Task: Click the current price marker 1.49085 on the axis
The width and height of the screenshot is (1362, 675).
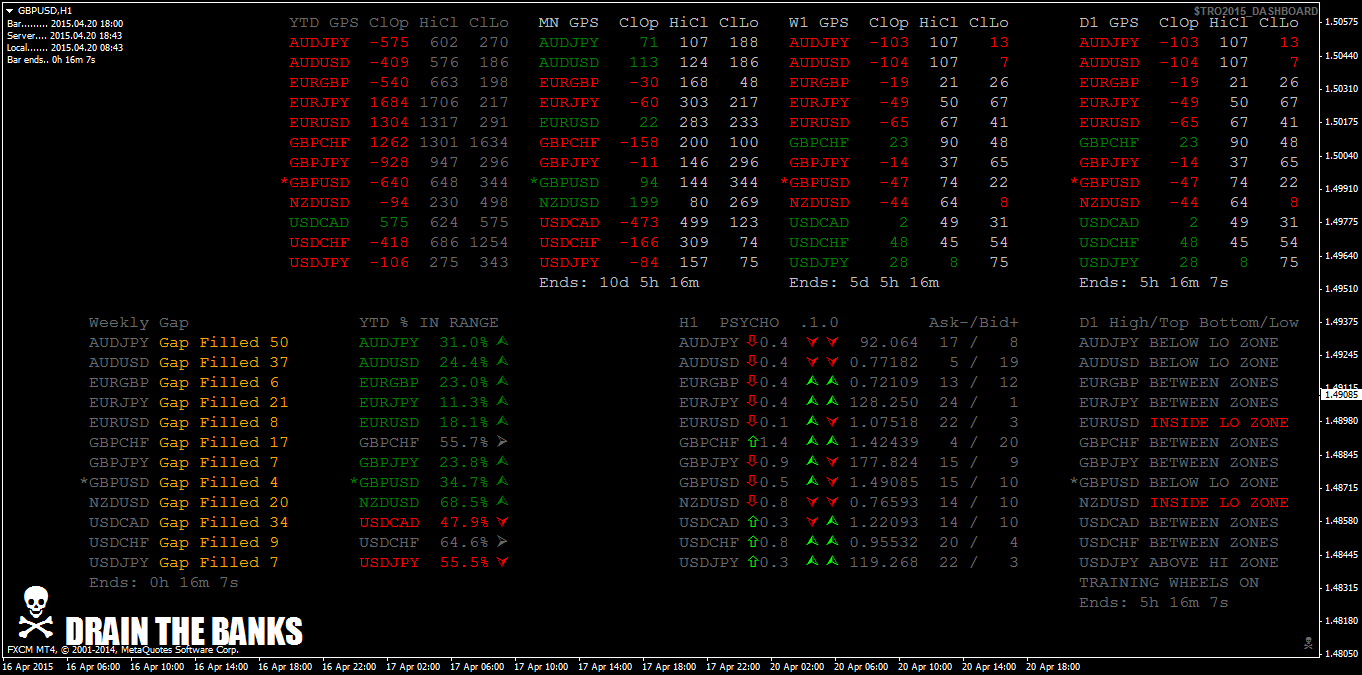Action: tap(1340, 395)
